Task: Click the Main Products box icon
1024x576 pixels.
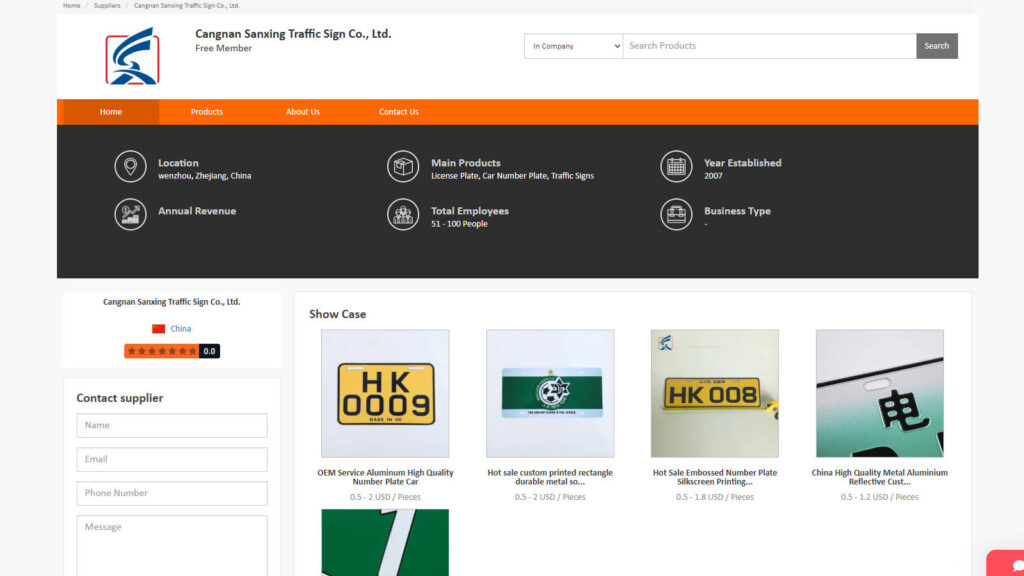Action: 403,167
